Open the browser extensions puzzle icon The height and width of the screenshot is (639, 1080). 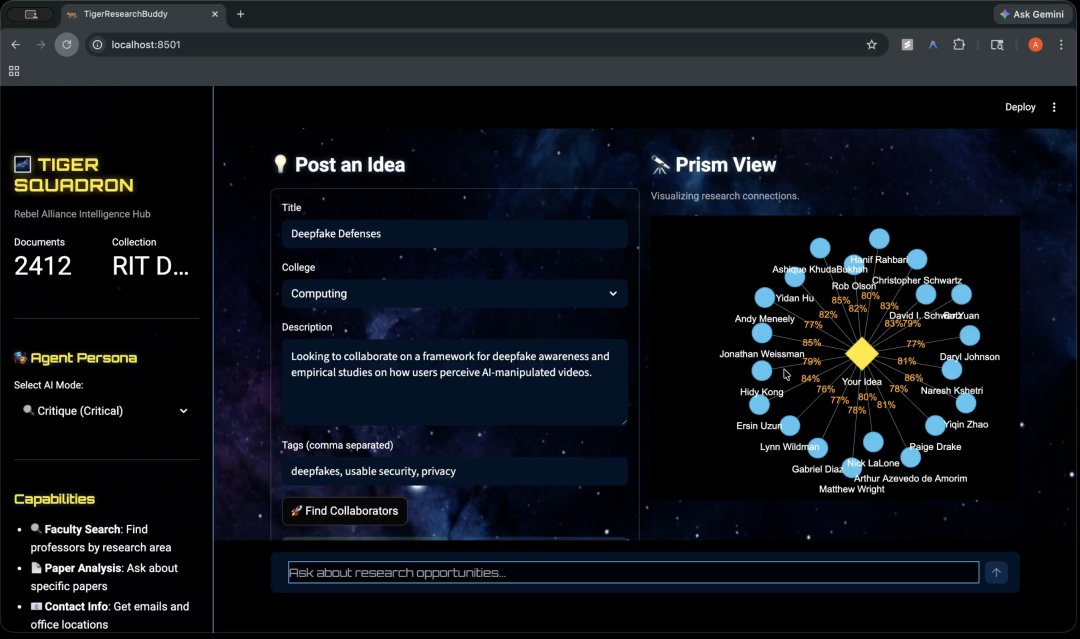[x=959, y=45]
